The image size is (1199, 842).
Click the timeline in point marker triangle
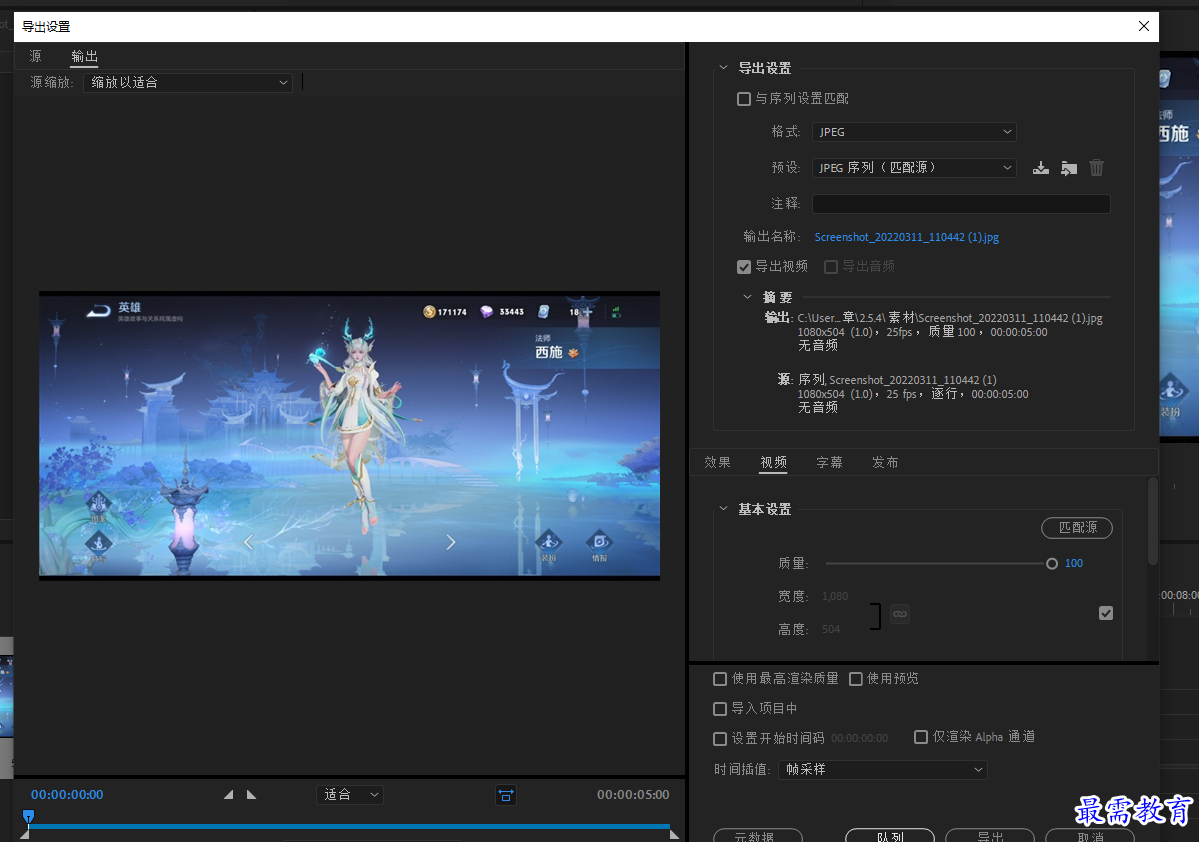(24, 835)
